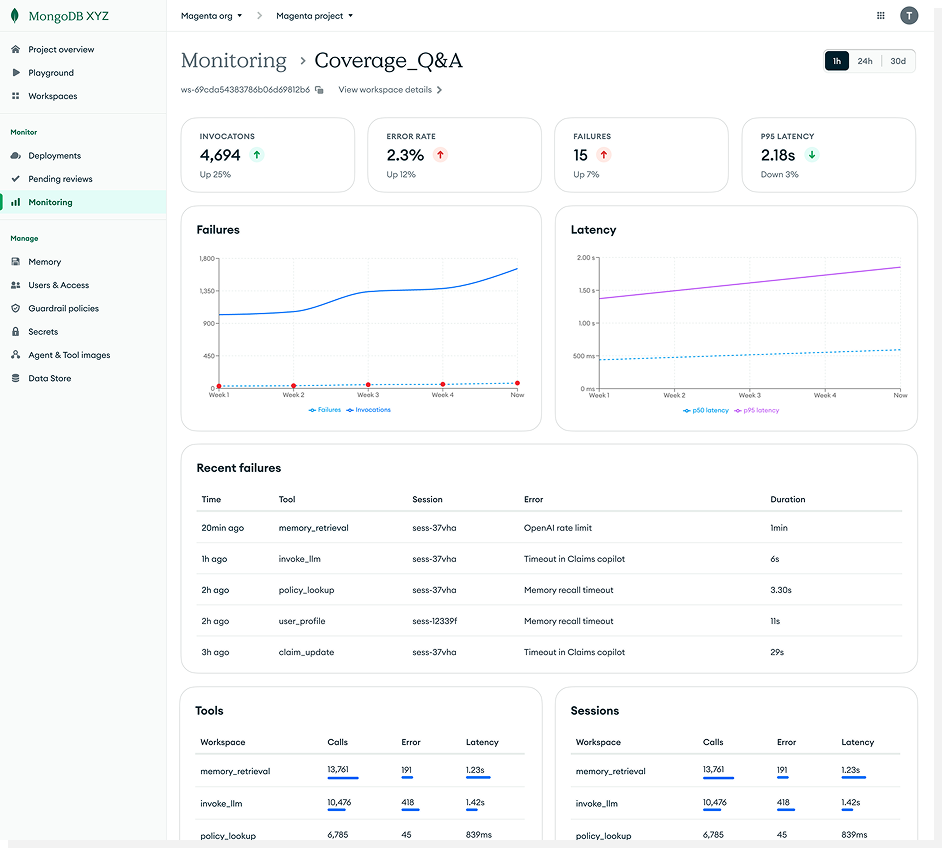
Task: Click the OpenAI rate limit error
Action: tap(558, 528)
